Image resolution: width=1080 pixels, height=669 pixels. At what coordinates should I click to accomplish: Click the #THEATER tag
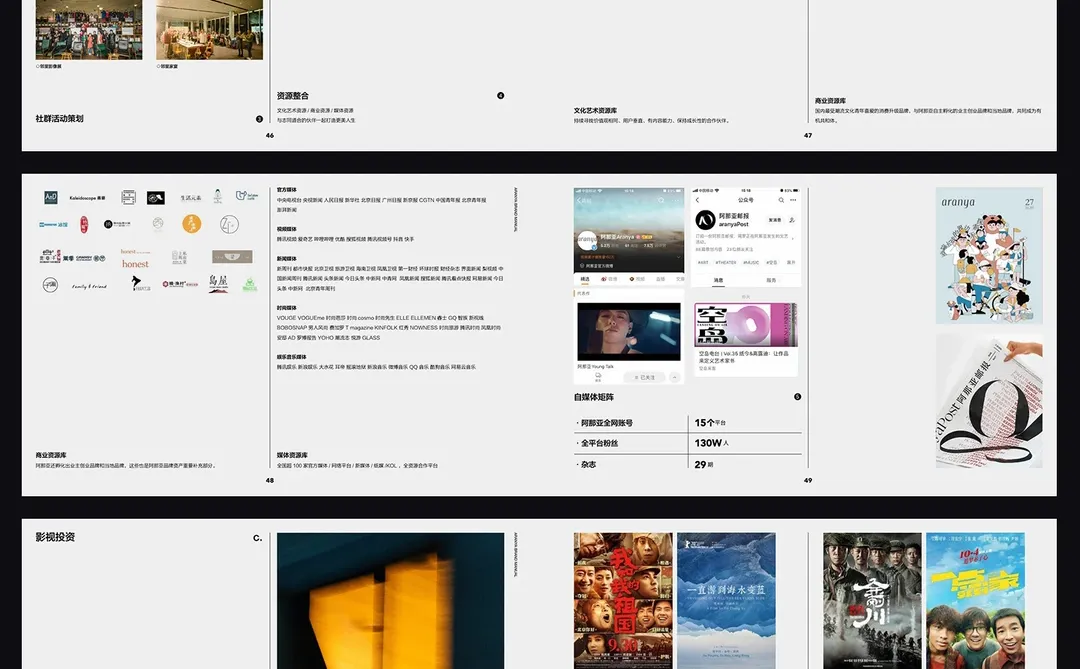point(726,263)
